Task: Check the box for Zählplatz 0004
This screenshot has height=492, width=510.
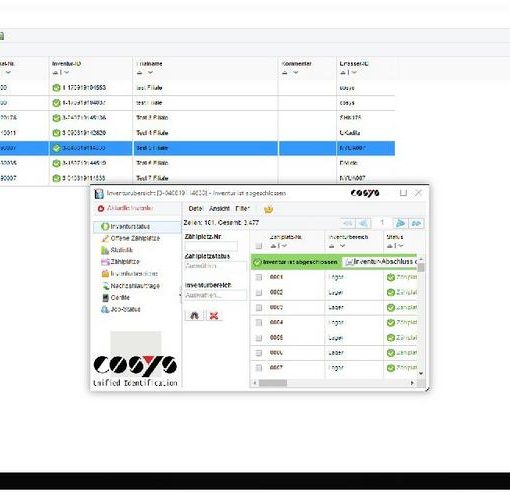Action: 259,322
